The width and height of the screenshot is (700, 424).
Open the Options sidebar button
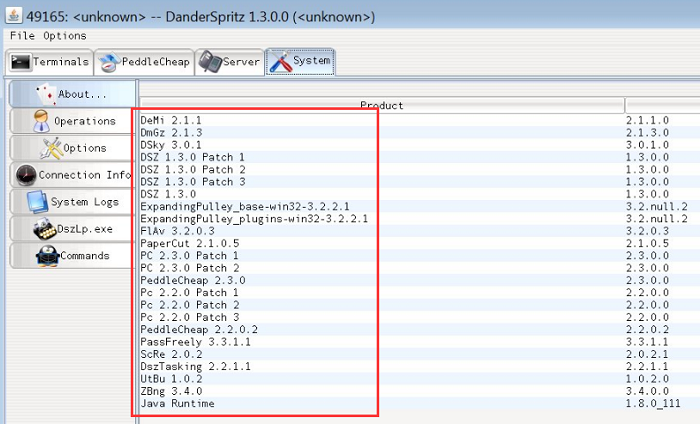(72, 148)
